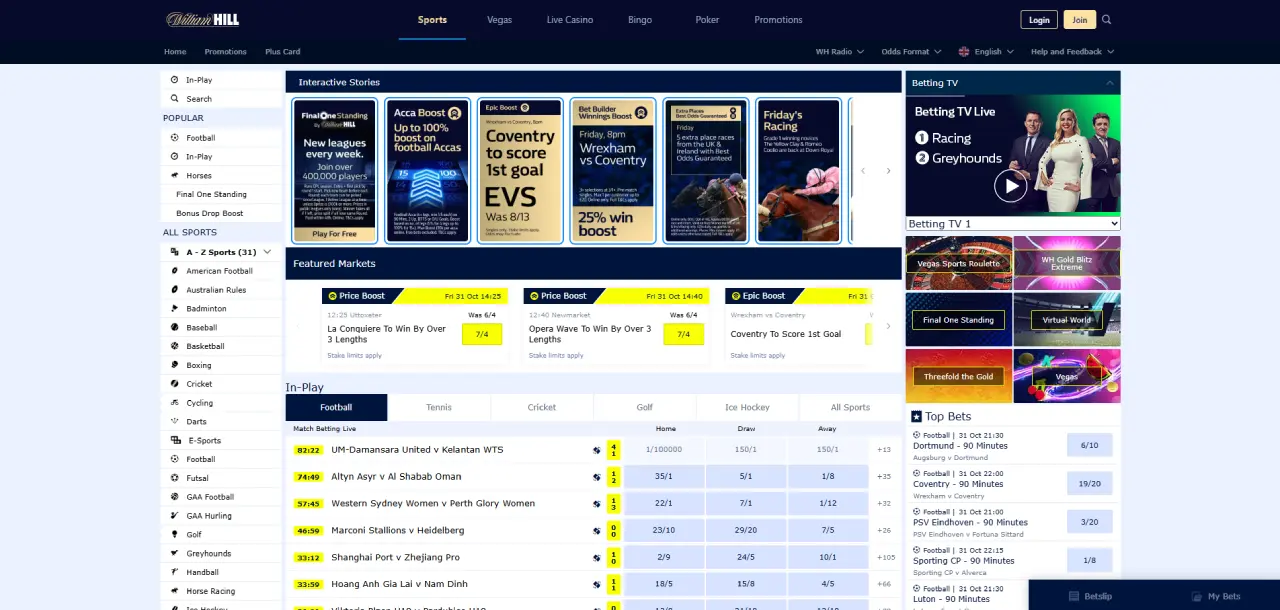Open more markets +13 for UM-Damansara match
Image resolution: width=1280 pixels, height=610 pixels.
pyautogui.click(x=884, y=450)
